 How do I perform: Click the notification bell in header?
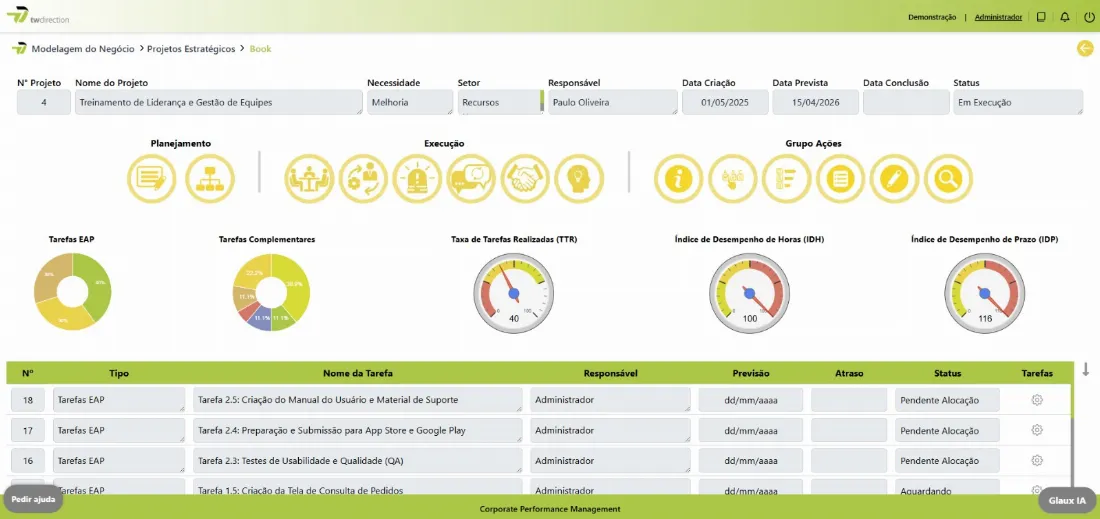click(1065, 17)
